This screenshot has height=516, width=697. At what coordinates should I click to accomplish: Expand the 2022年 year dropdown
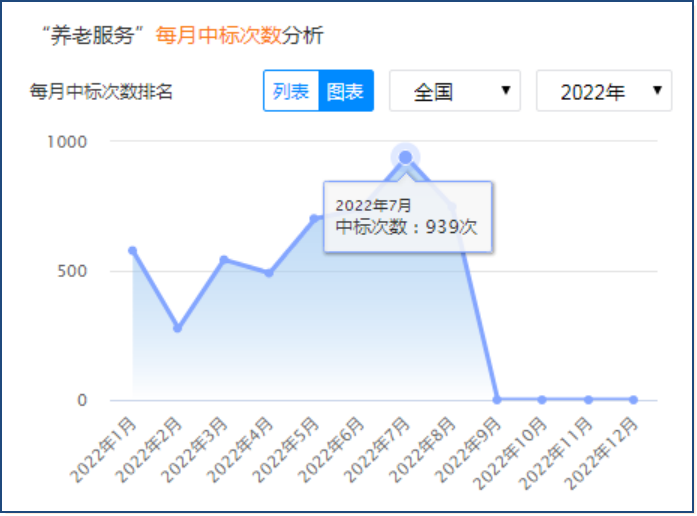604,91
